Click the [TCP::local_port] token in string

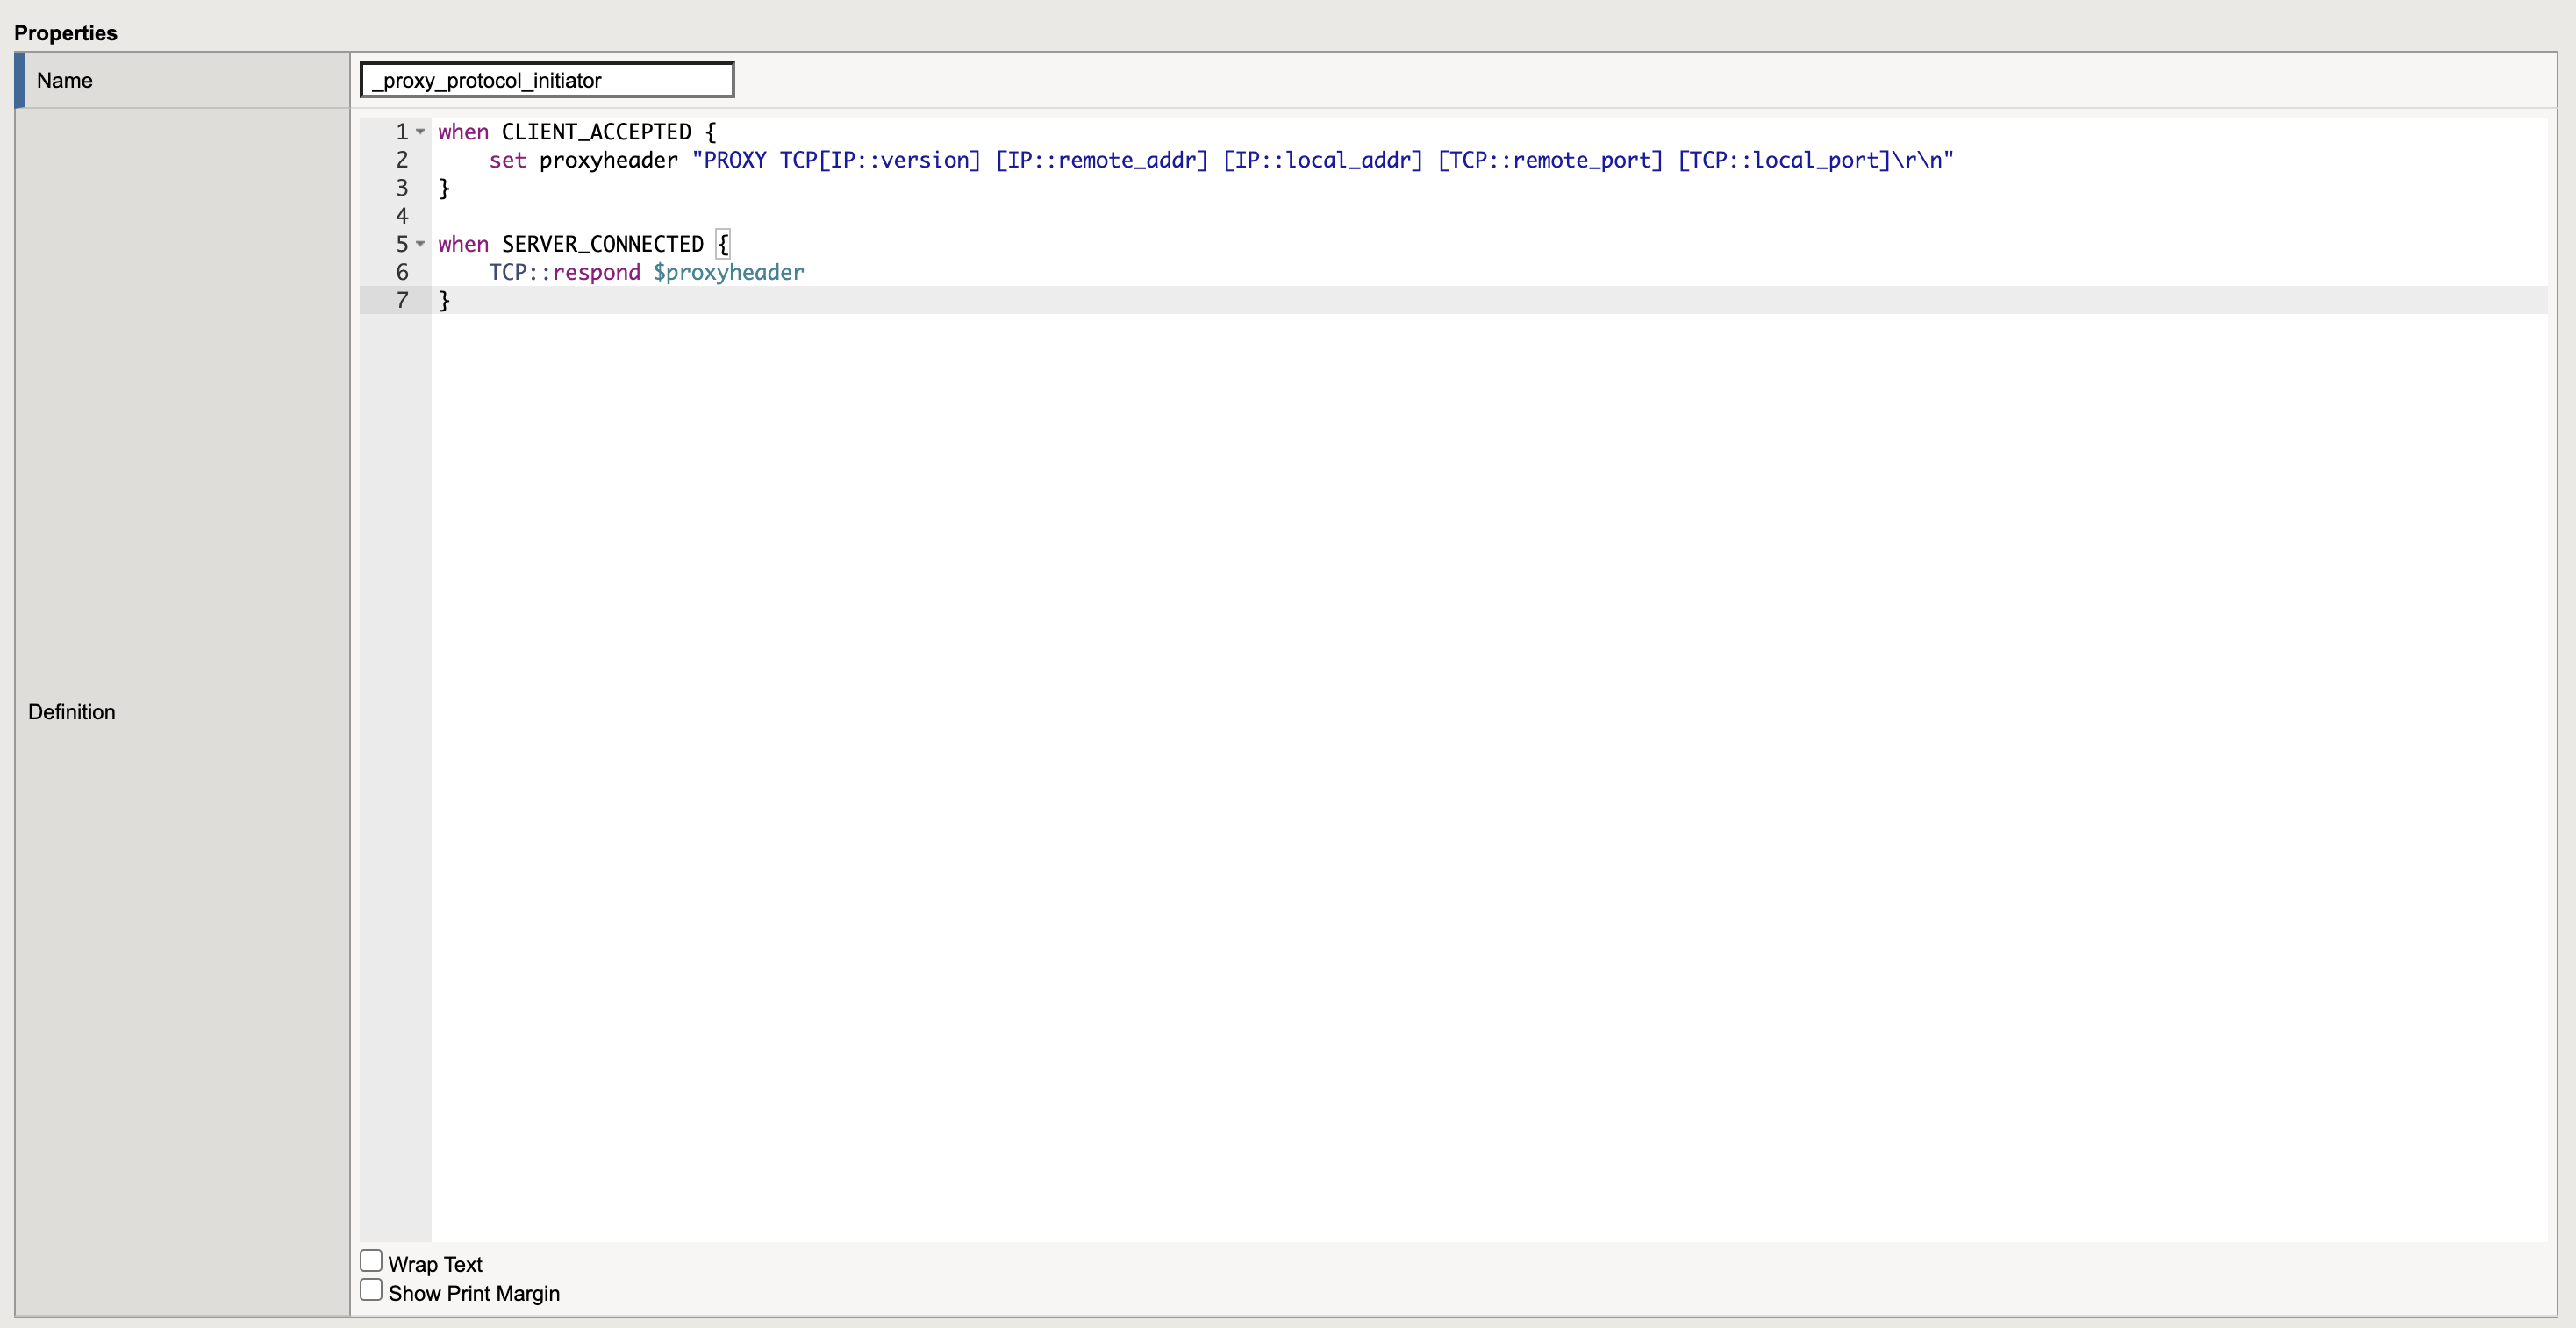pyautogui.click(x=1783, y=160)
